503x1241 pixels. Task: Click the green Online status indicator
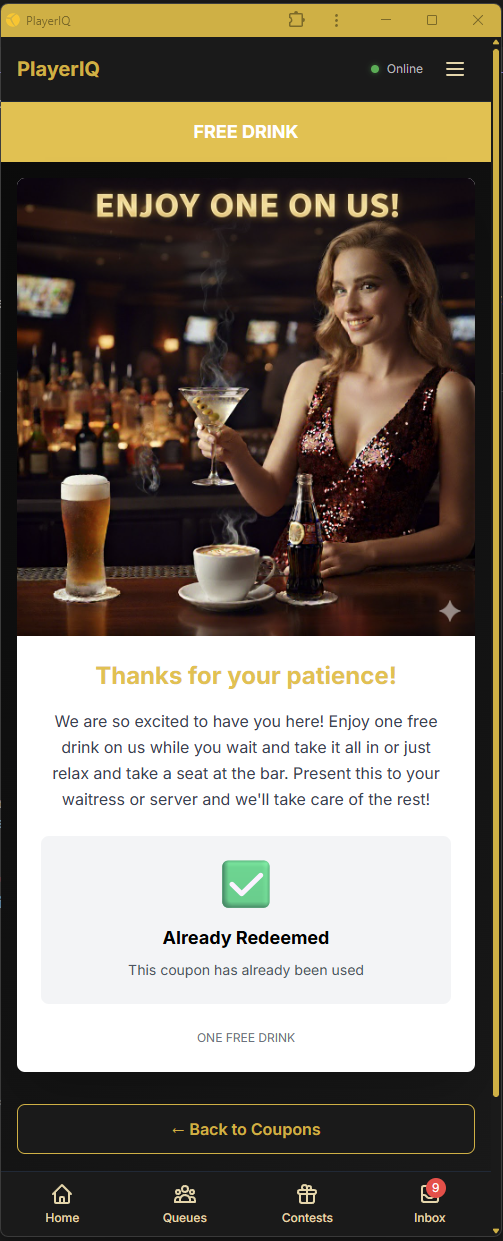tap(375, 69)
